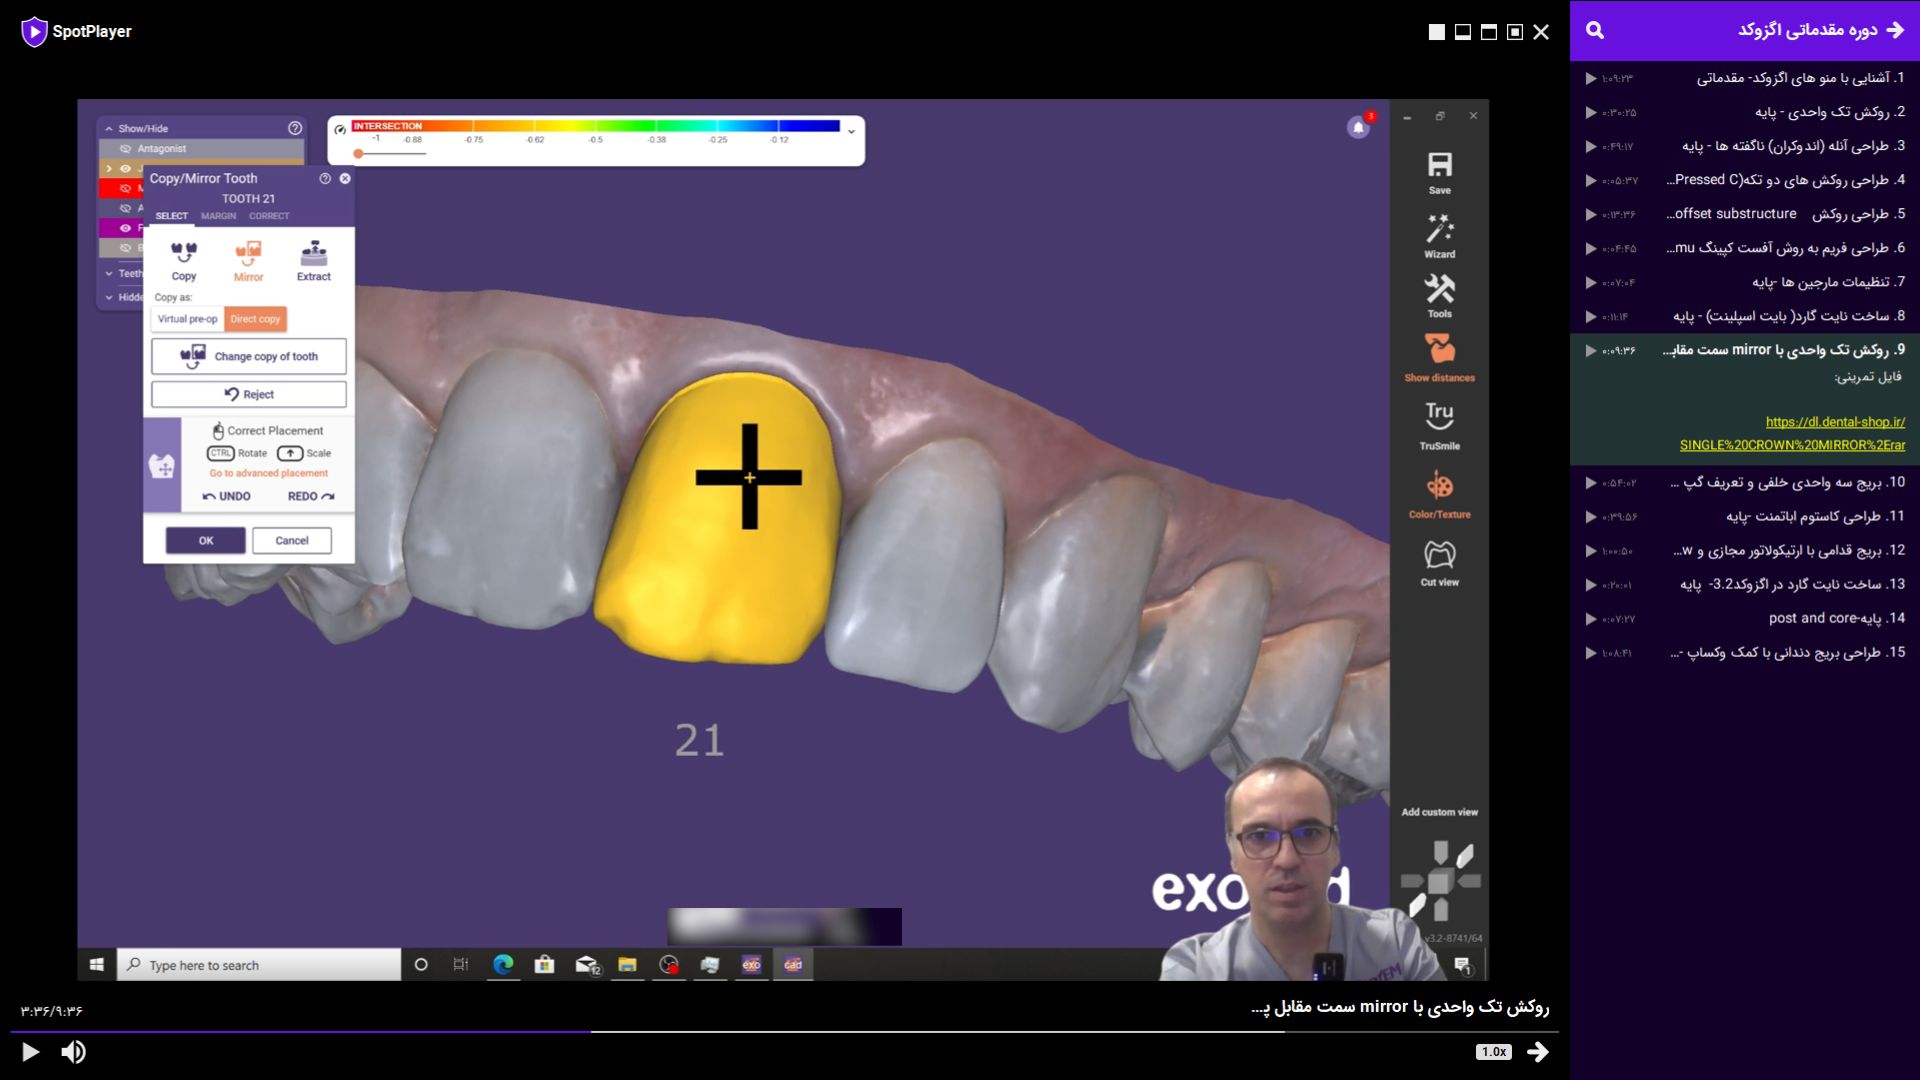
Task: Click the Type here to search box
Action: click(x=260, y=965)
